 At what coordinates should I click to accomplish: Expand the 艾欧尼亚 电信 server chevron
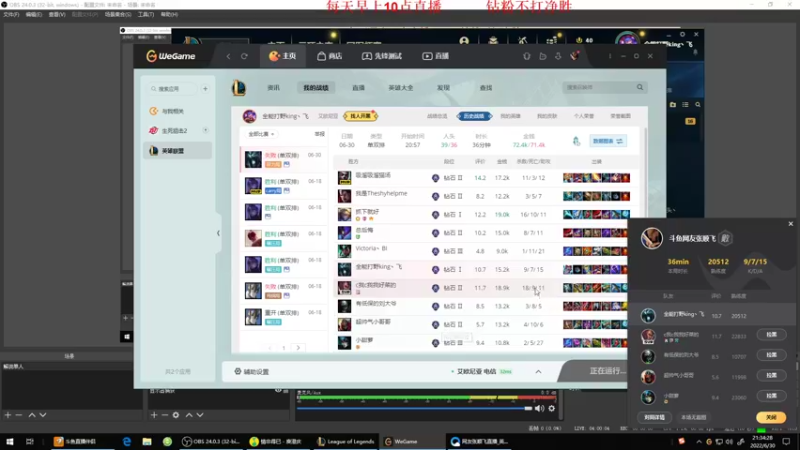tap(538, 371)
